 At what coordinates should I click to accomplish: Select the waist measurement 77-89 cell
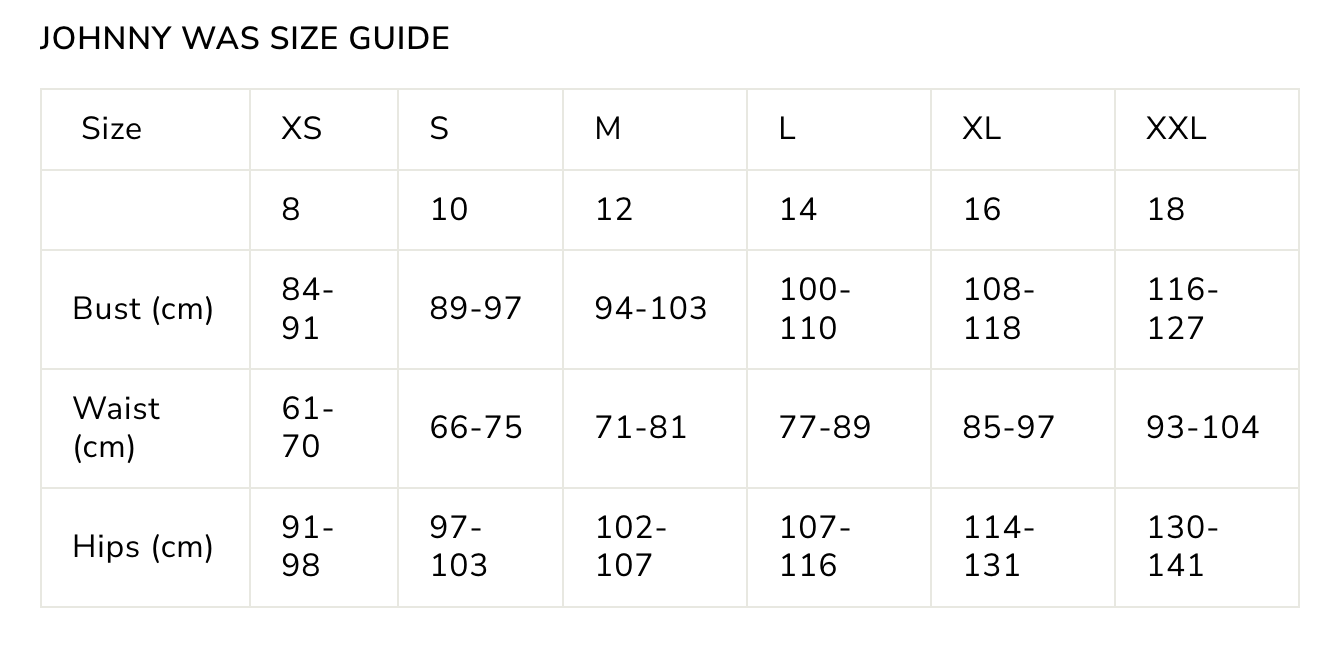click(825, 428)
